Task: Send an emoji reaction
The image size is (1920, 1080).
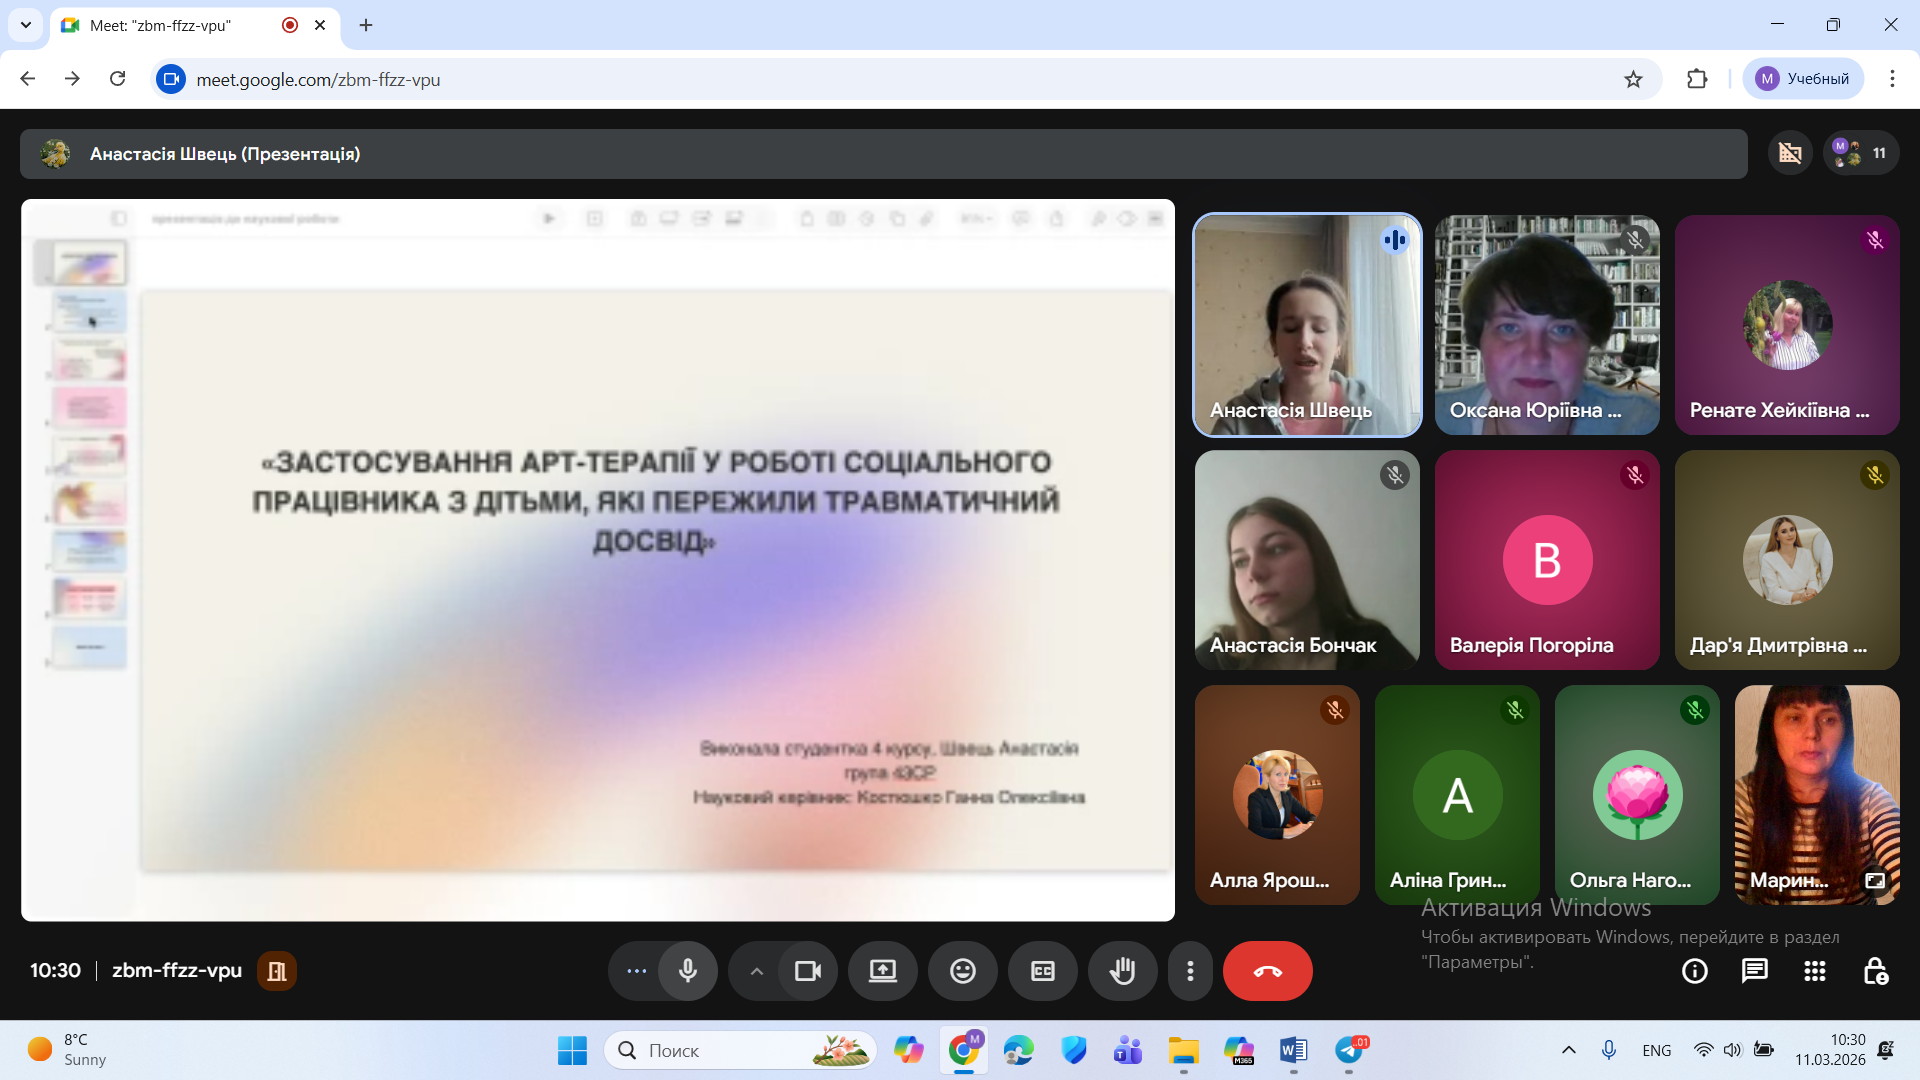Action: [963, 970]
